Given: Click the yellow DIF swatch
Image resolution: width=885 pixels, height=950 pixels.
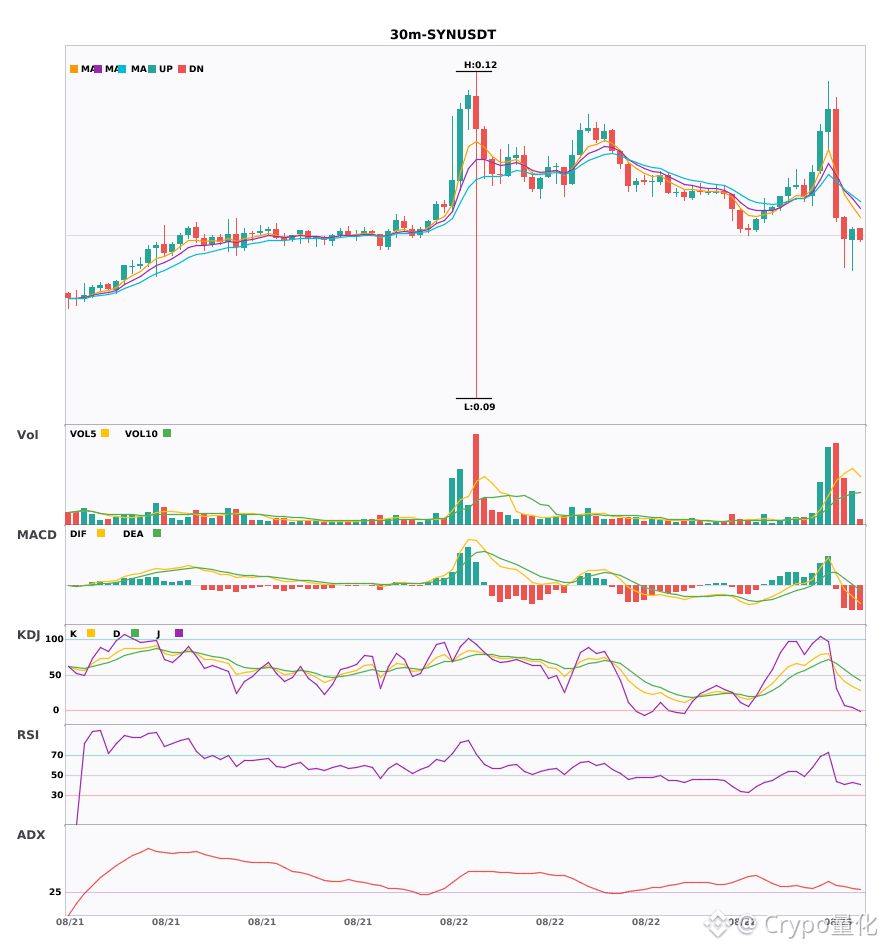Looking at the screenshot, I should pos(101,533).
